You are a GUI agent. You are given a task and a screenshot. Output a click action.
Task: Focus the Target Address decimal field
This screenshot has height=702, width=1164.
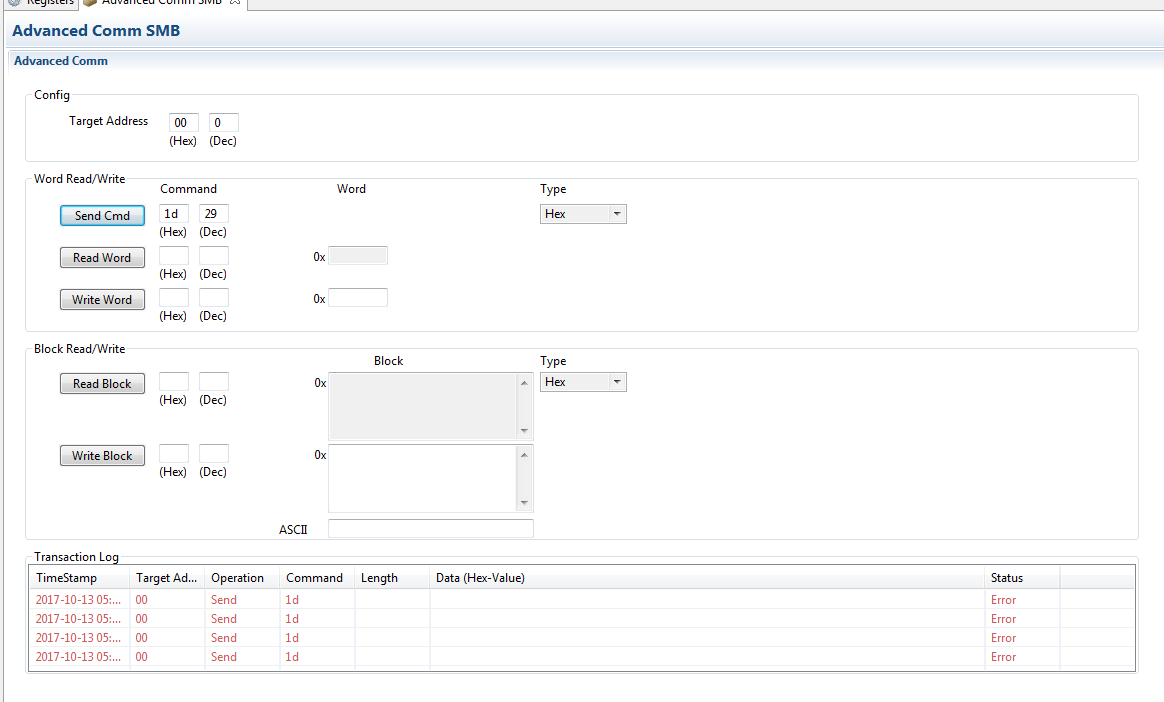click(x=223, y=122)
